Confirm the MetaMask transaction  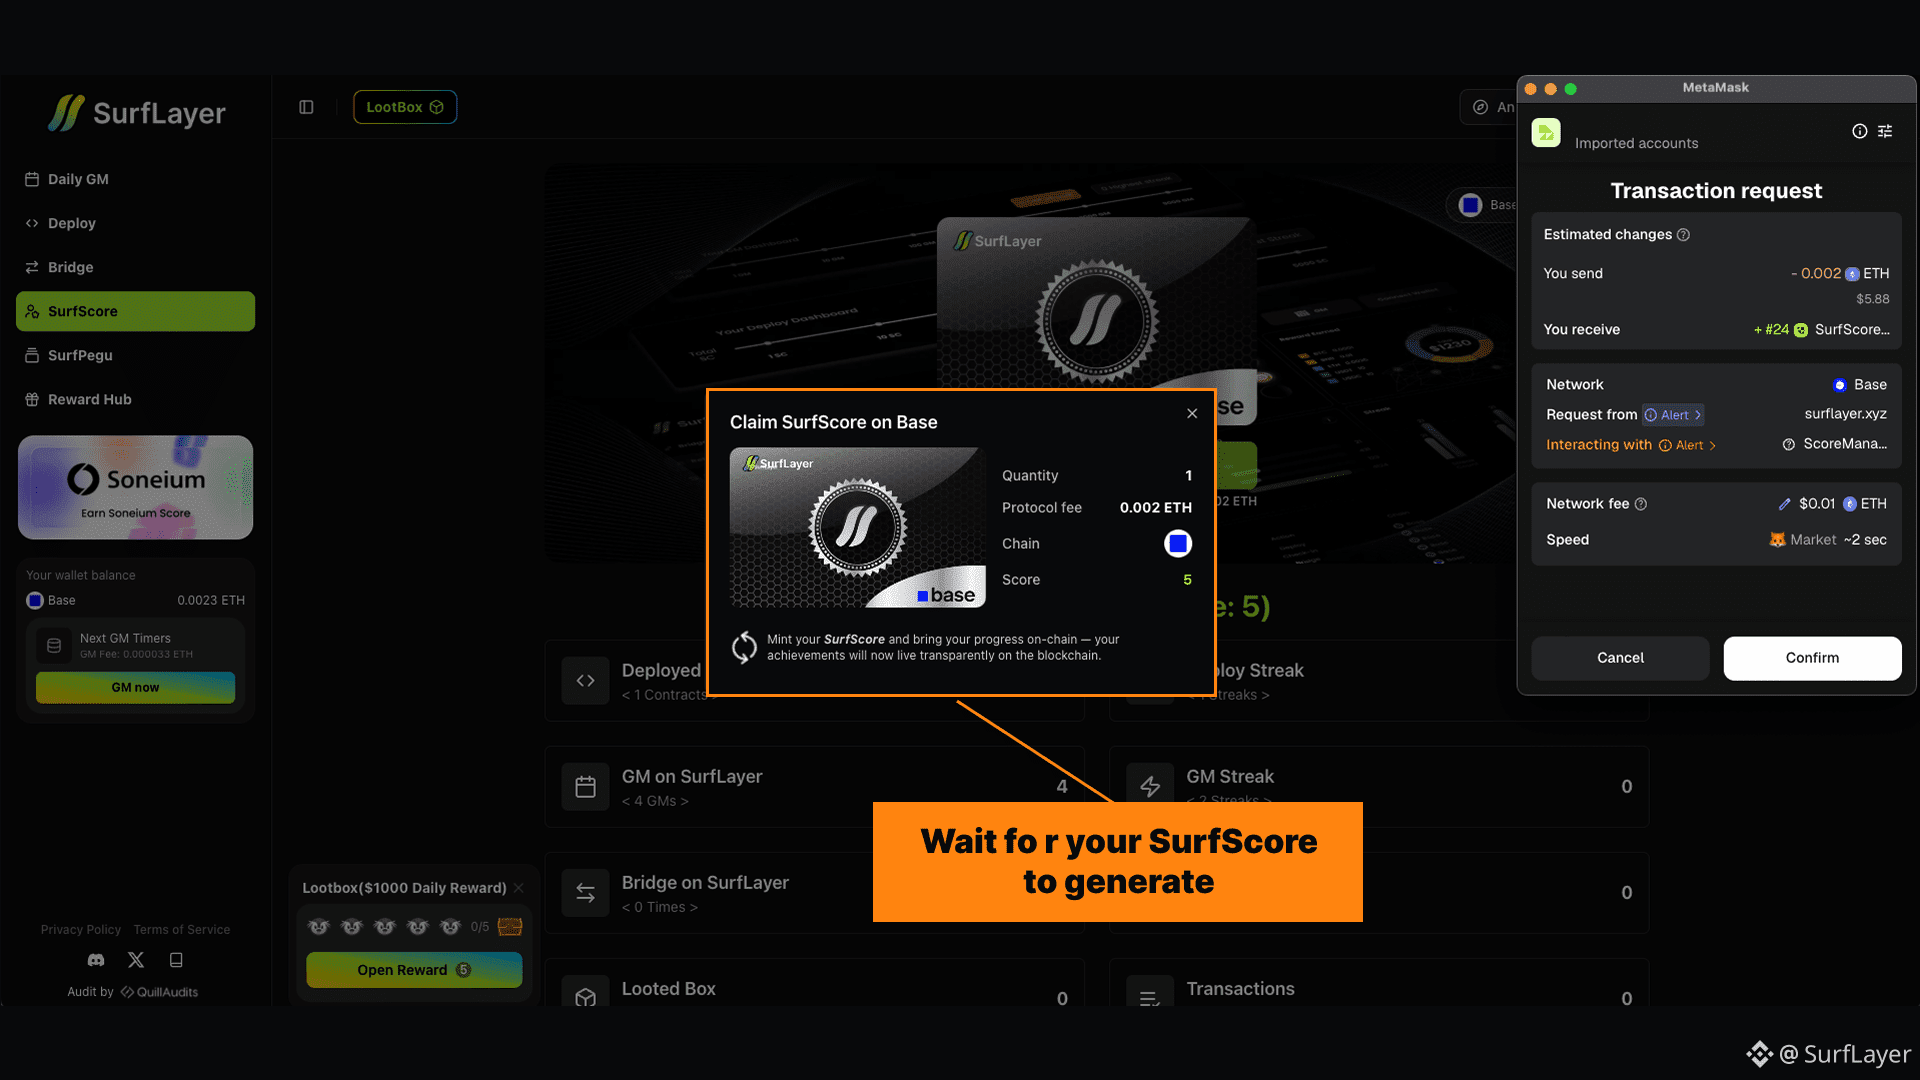pos(1812,658)
